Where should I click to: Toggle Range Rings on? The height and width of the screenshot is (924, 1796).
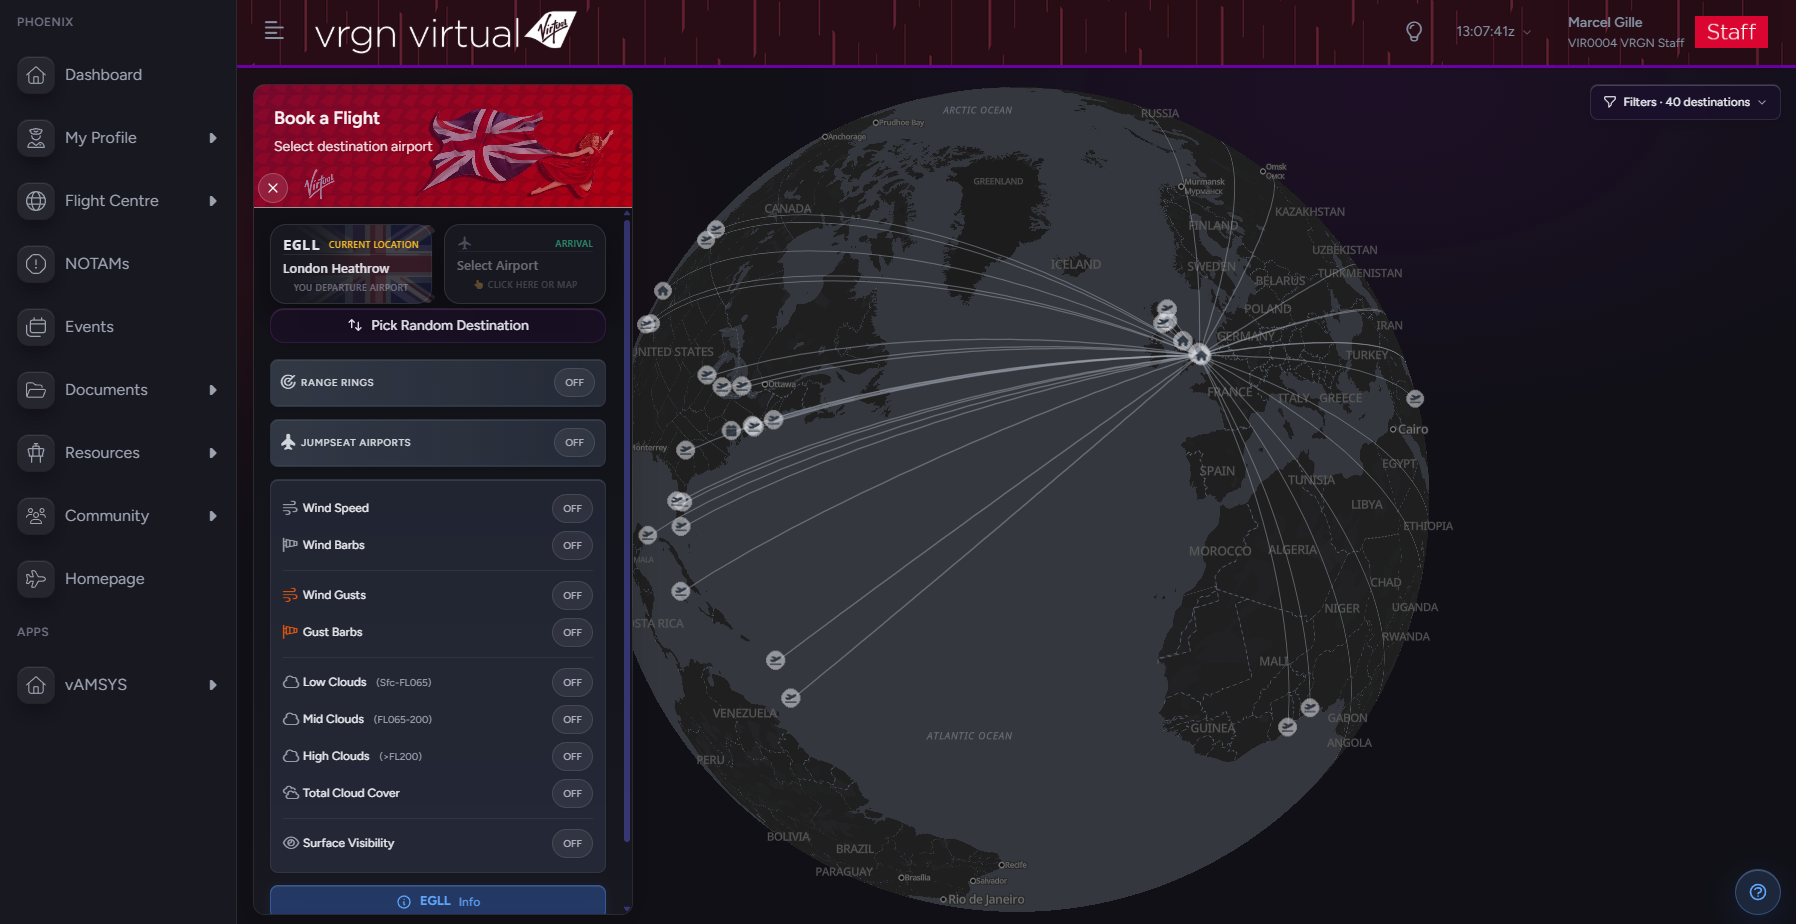[574, 383]
